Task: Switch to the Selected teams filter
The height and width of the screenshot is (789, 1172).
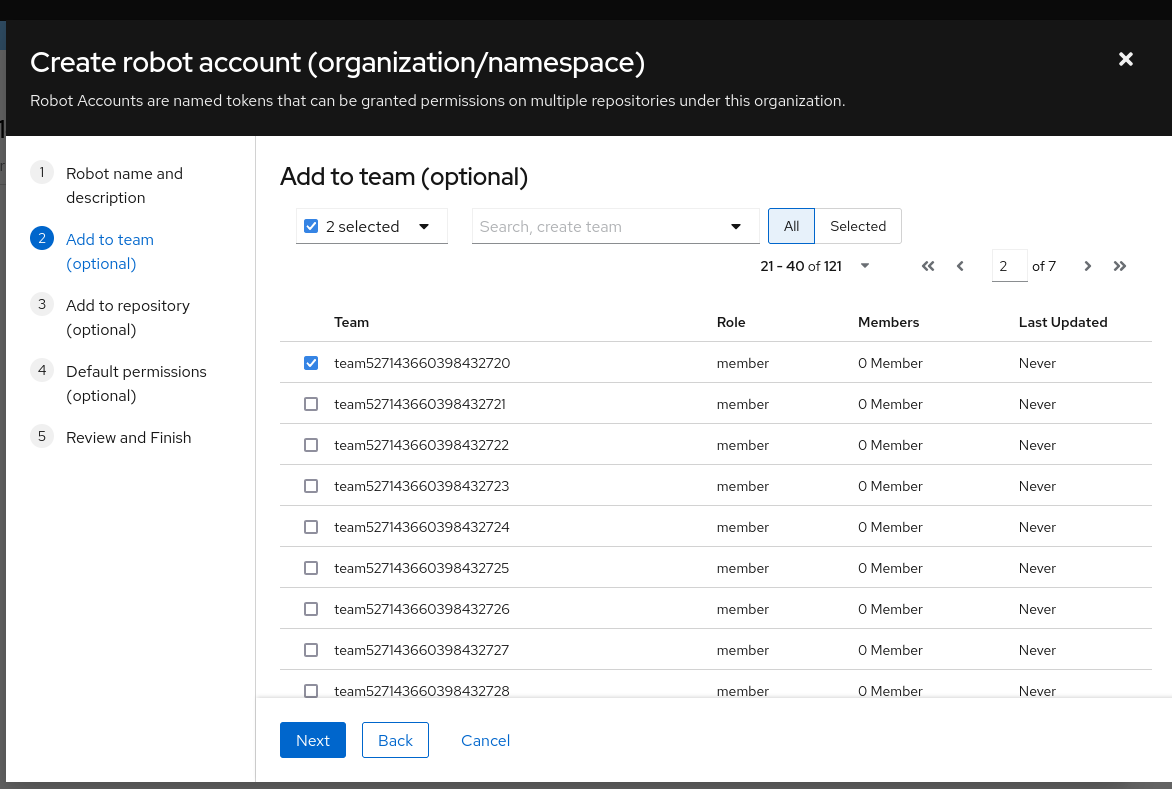Action: [x=857, y=226]
